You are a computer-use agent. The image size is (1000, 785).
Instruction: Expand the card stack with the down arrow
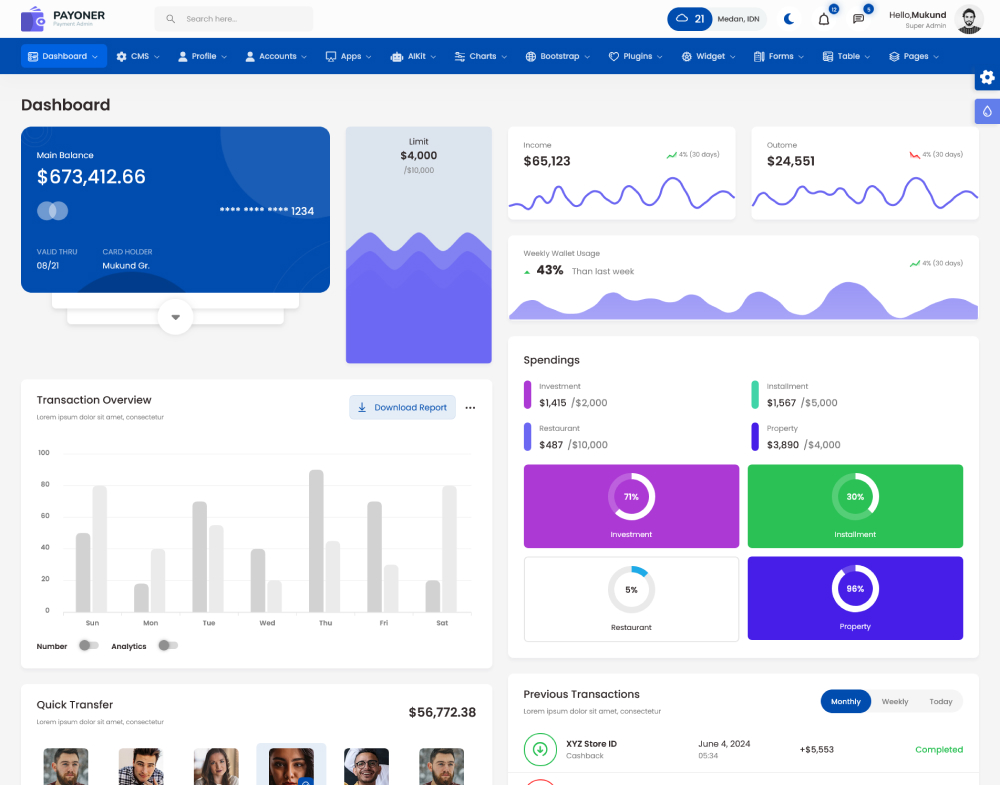pyautogui.click(x=175, y=317)
